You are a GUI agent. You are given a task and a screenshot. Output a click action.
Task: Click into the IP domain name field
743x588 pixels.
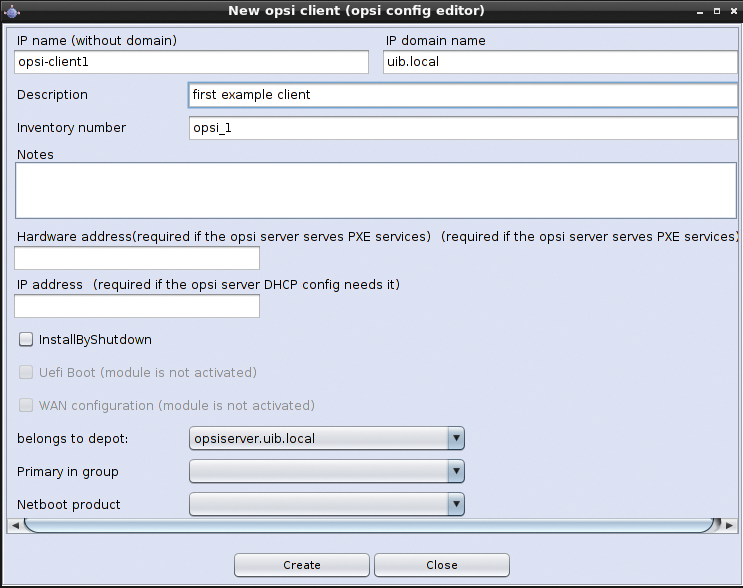pos(560,62)
